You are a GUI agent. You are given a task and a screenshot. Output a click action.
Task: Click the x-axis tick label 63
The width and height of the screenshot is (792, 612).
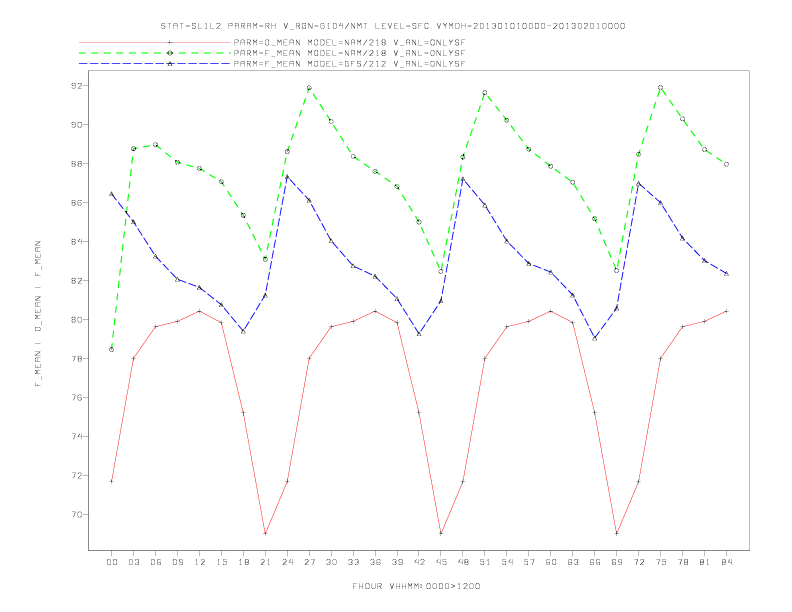click(x=573, y=562)
